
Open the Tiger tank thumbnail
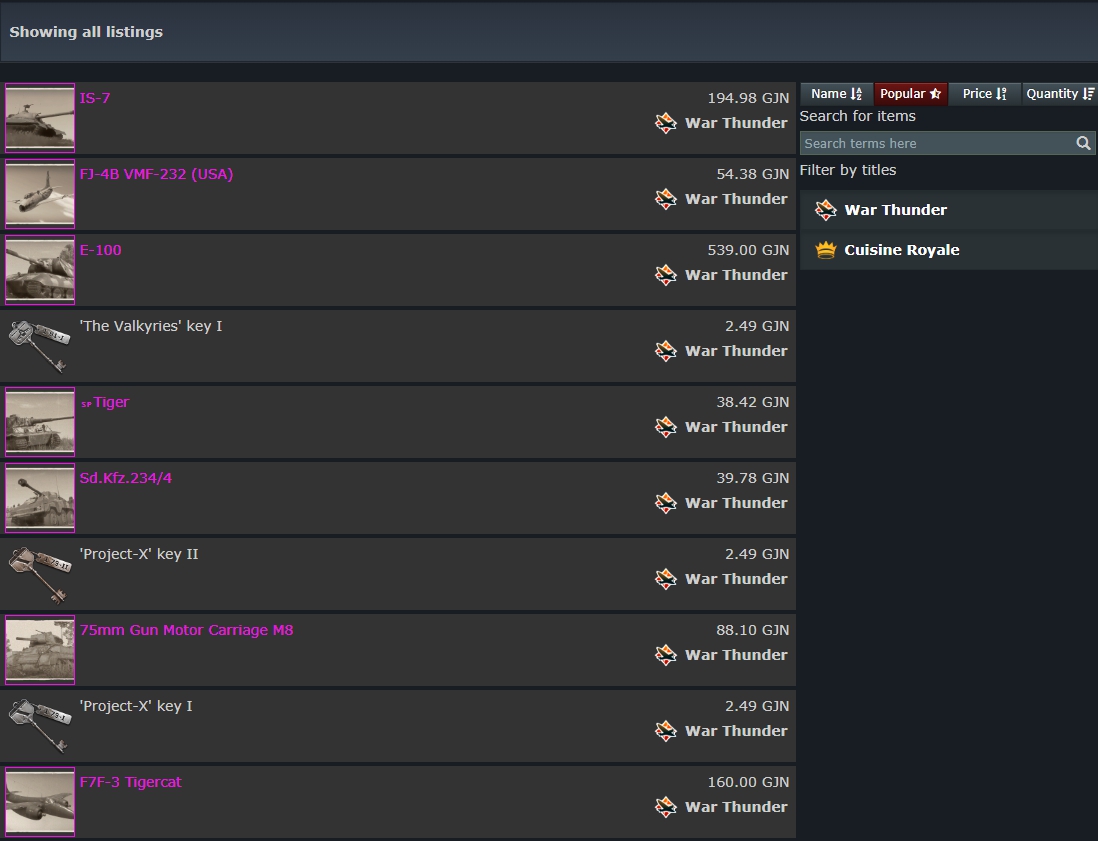point(40,422)
